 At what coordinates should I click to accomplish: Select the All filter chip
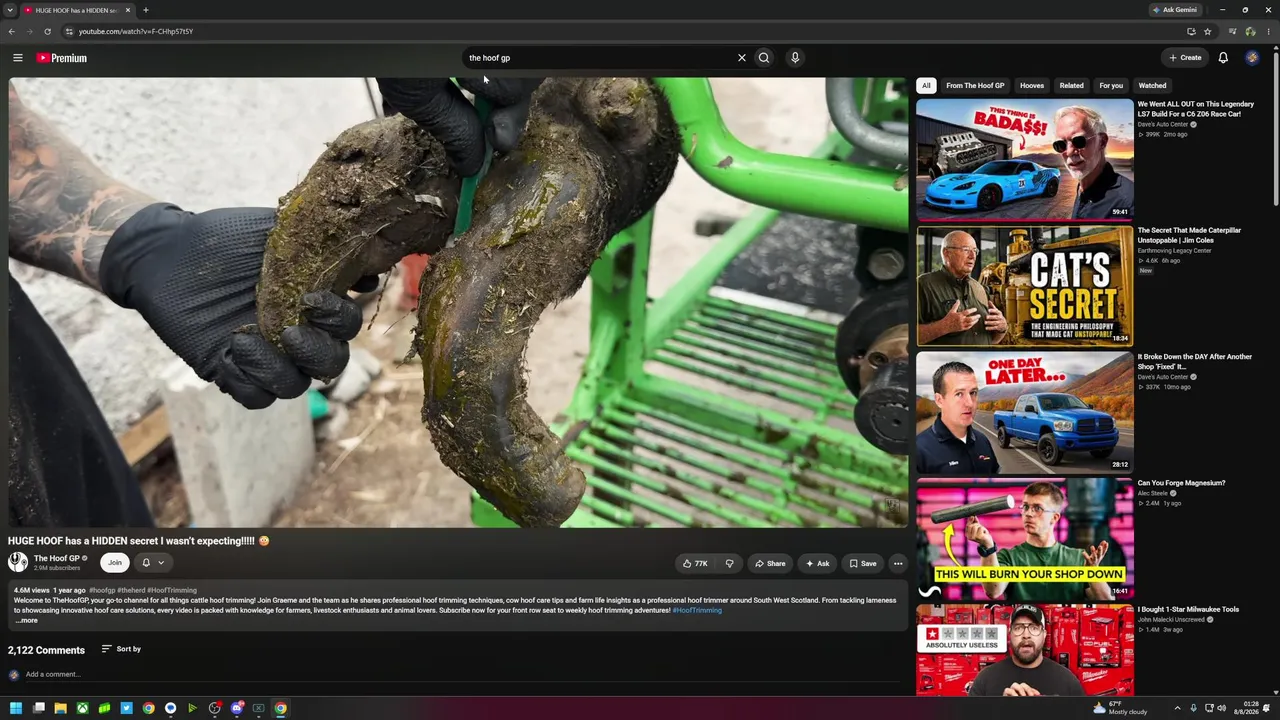[926, 86]
